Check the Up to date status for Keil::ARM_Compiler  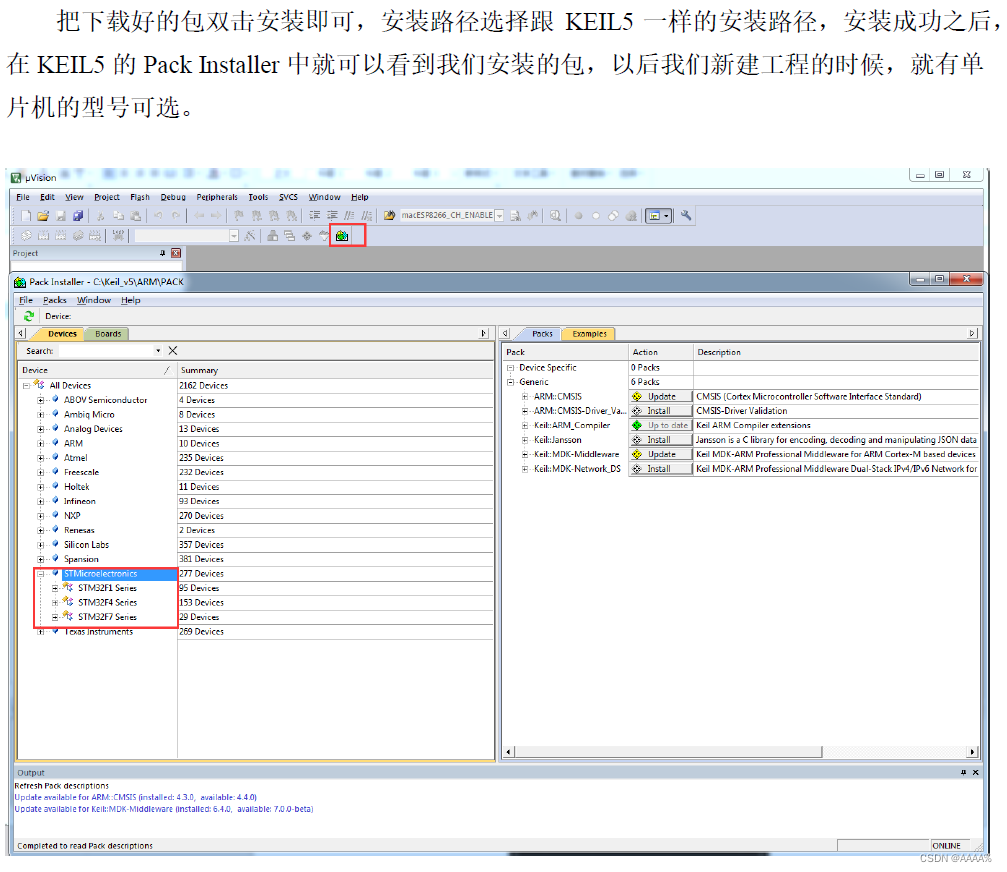660,425
